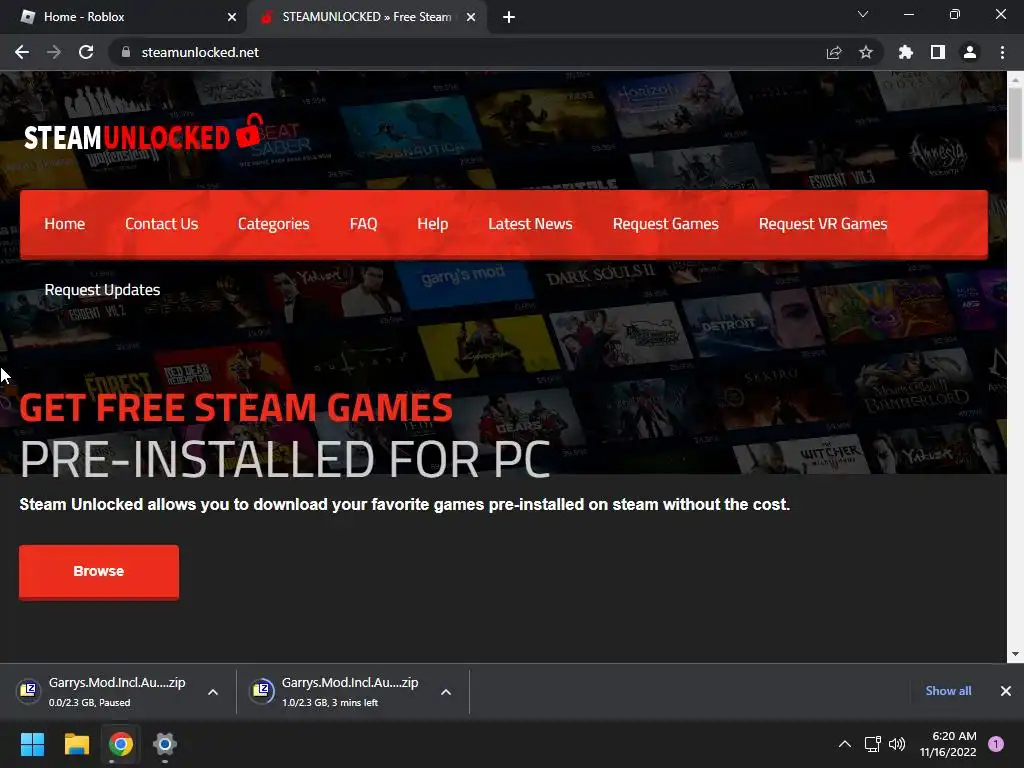Viewport: 1024px width, 768px height.
Task: Click the Garrys.Mod download with 3 mins left
Action: [351, 692]
